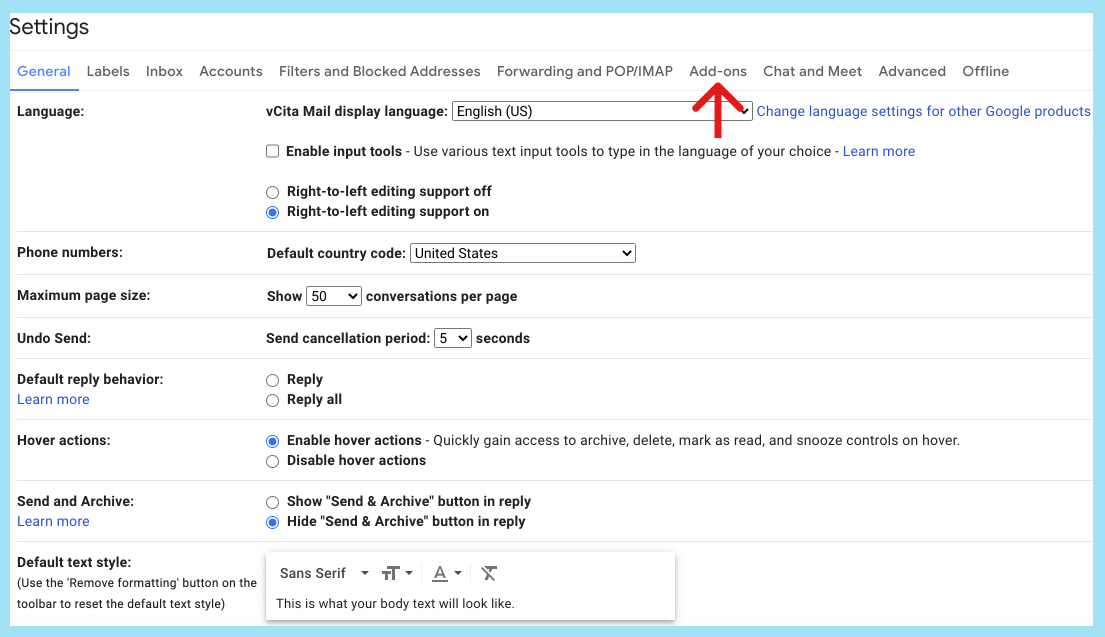Enable input tools checkbox
Viewport: 1105px width, 637px height.
coord(272,150)
